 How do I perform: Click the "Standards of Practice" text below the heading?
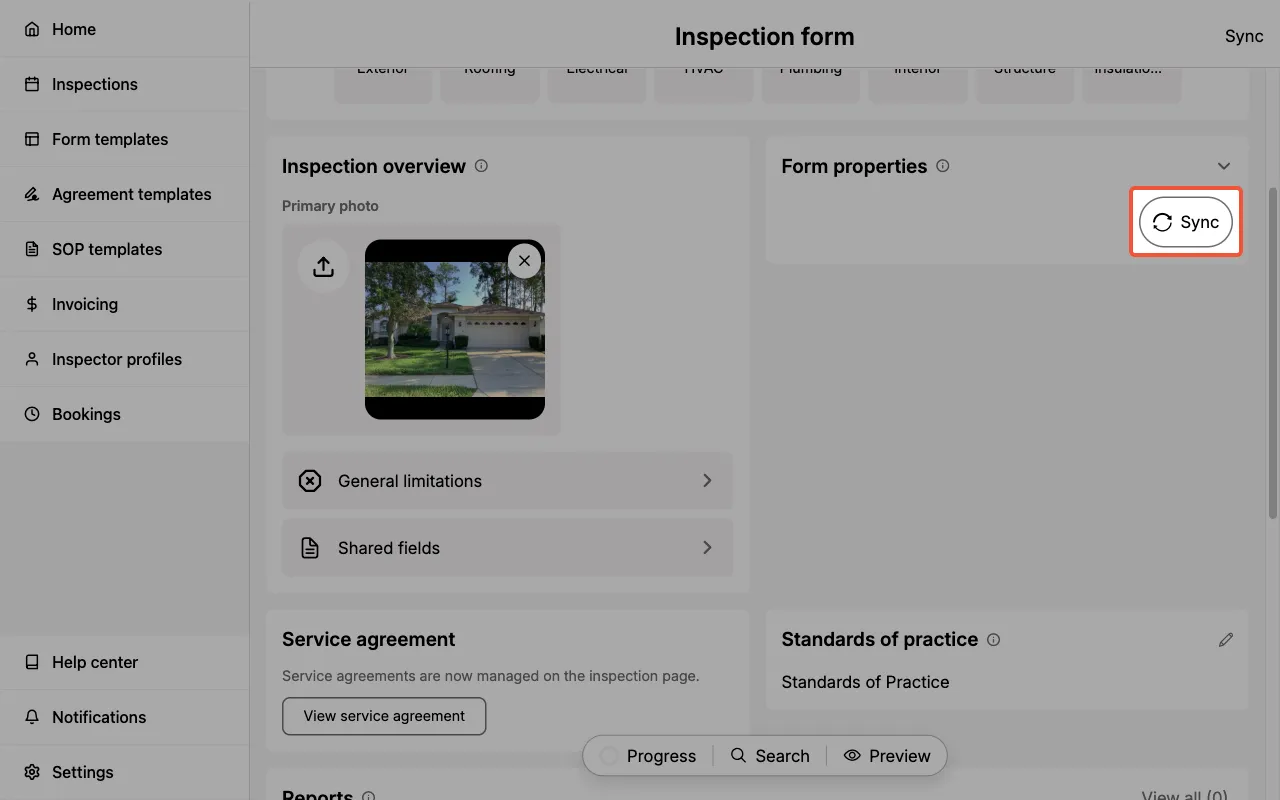click(x=865, y=682)
